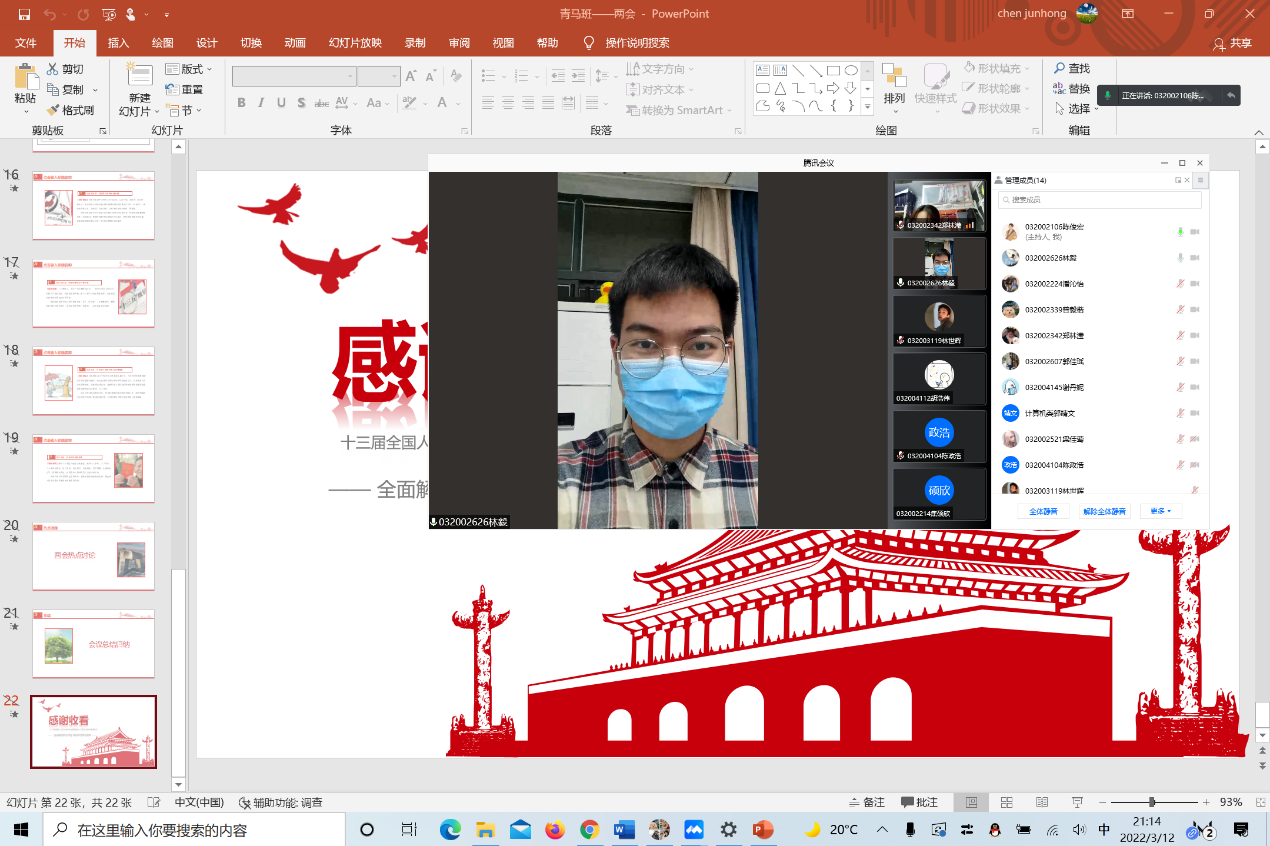Click the Cut (剪切) scissors icon
This screenshot has width=1270, height=846.
[53, 69]
